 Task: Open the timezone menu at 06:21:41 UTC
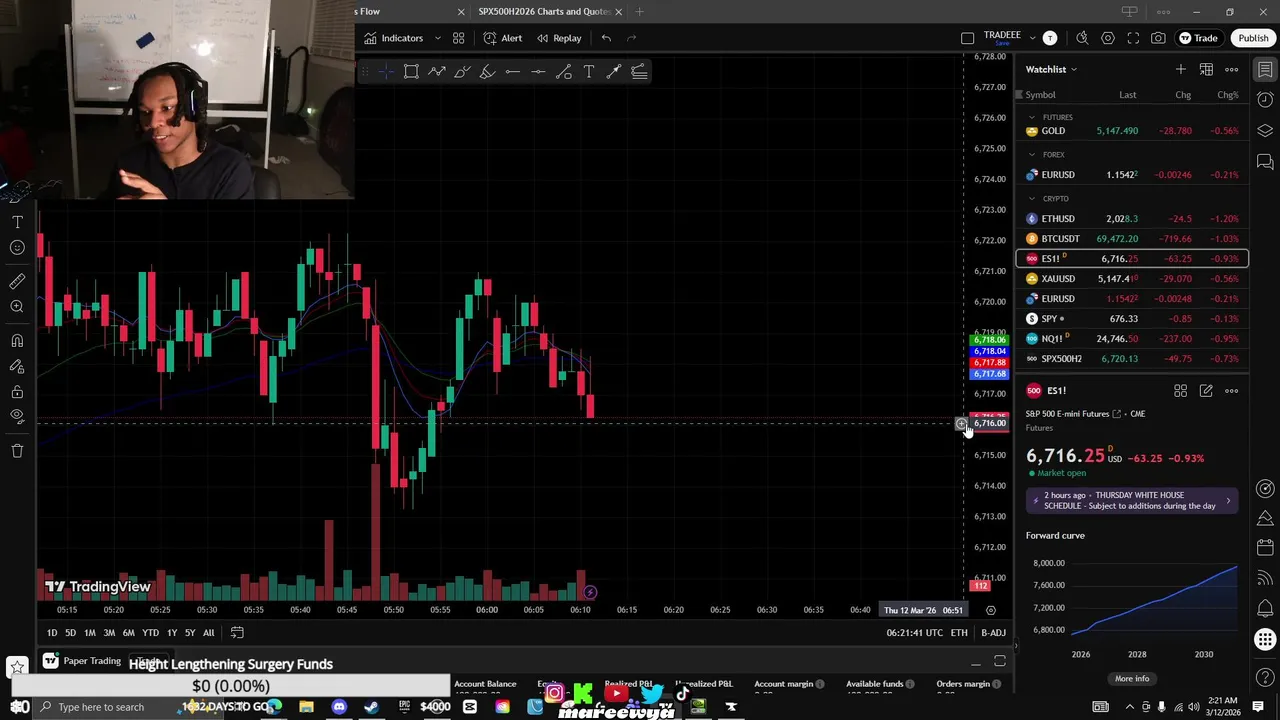coord(914,633)
